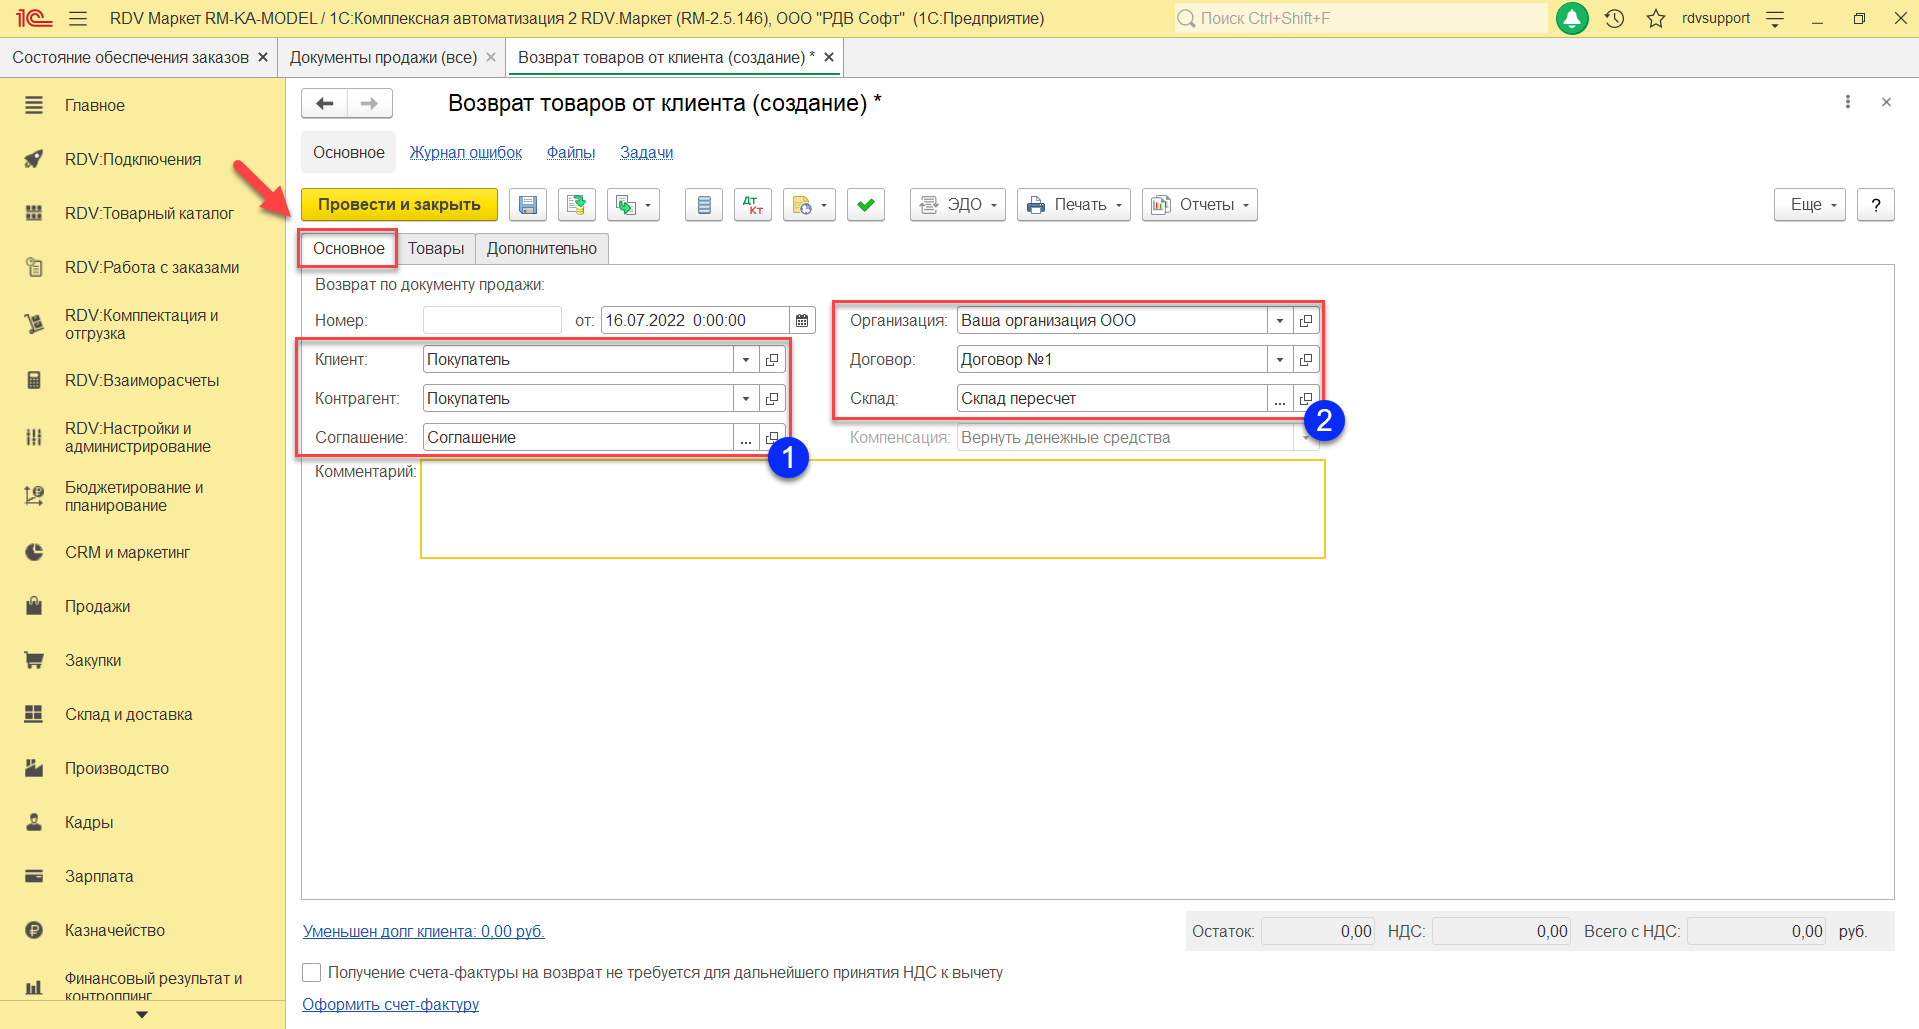Expand the ЭДО dropdown menu
The width and height of the screenshot is (1919, 1029).
click(957, 205)
